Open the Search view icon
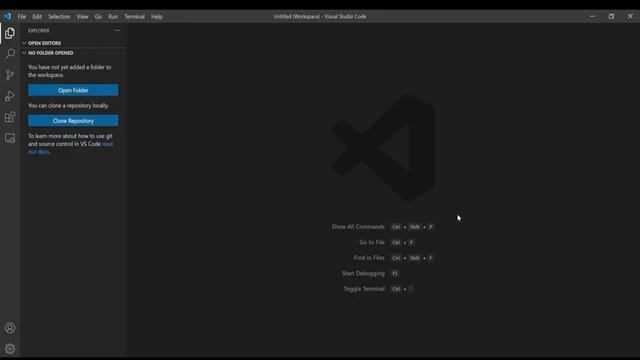Screen dimensions: 640x360 tap(10, 54)
